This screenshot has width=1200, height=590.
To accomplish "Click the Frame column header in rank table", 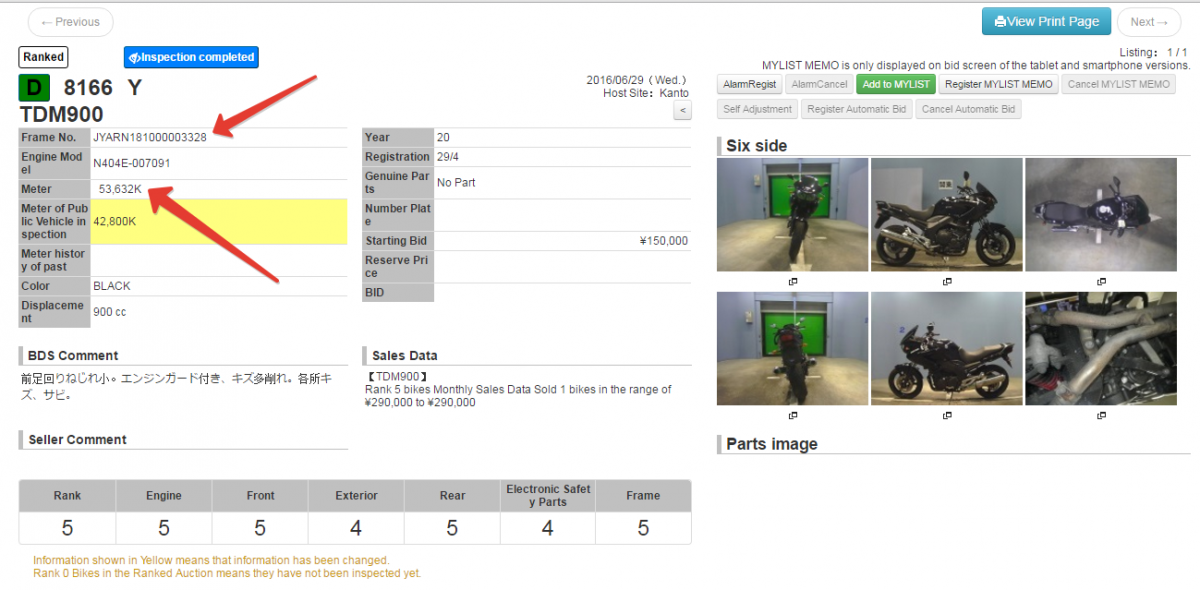I will coord(643,496).
